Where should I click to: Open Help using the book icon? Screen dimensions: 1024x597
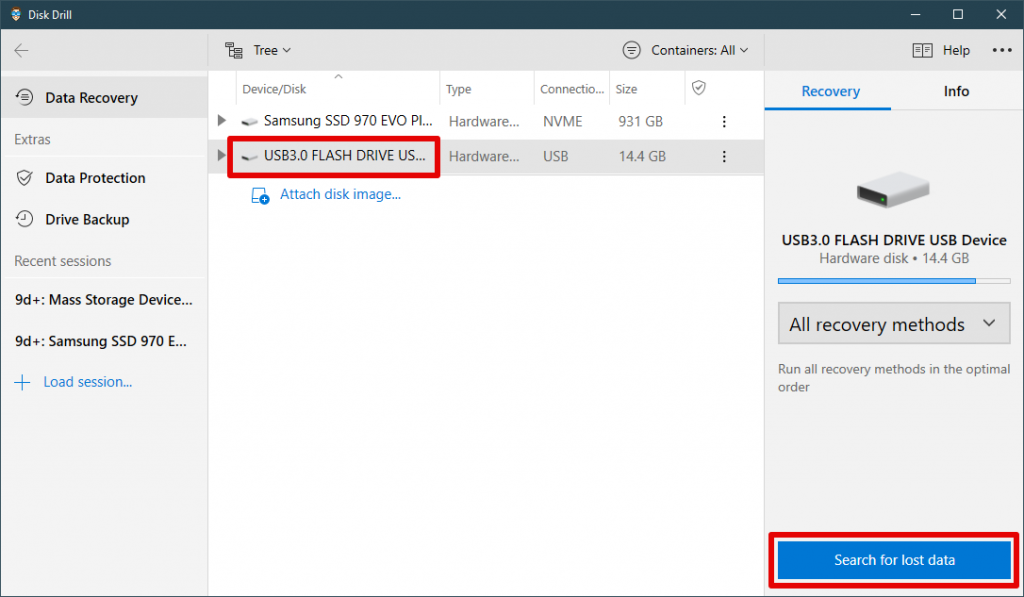921,49
